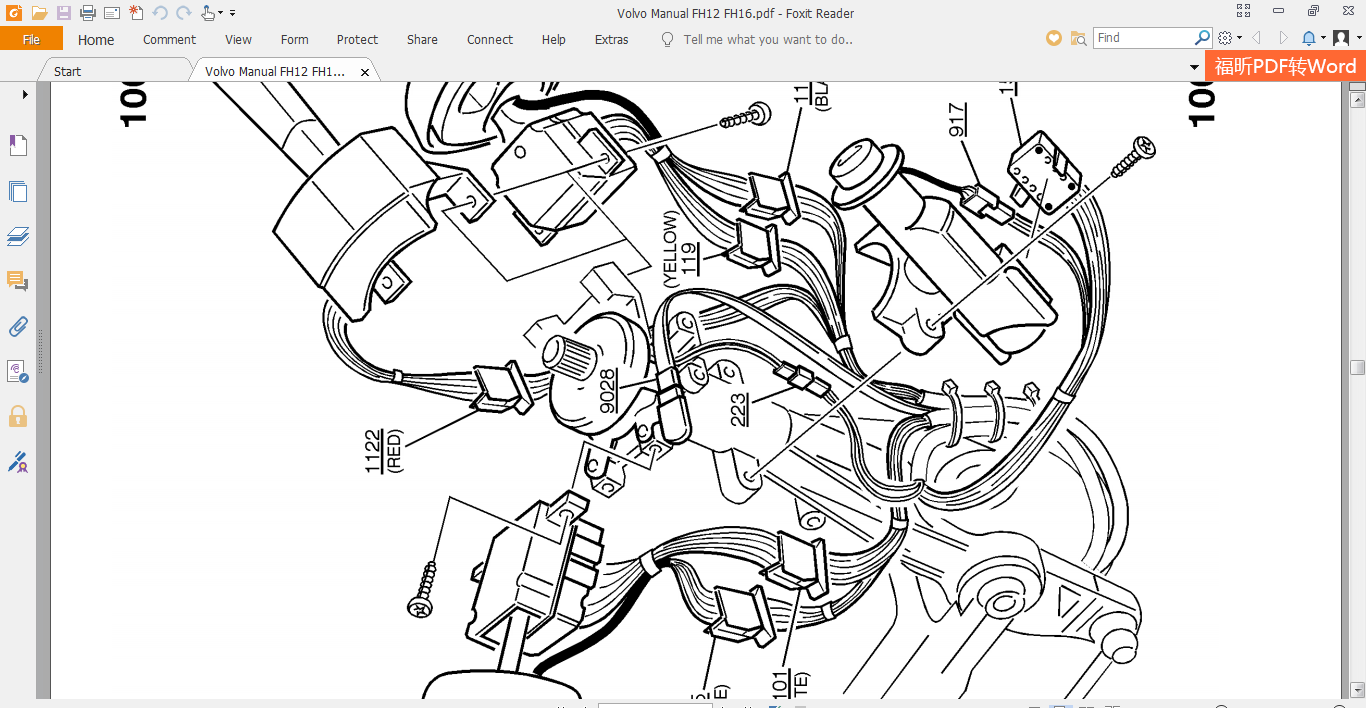Restore down the Foxit Reader window
1366x708 pixels.
coord(1313,11)
